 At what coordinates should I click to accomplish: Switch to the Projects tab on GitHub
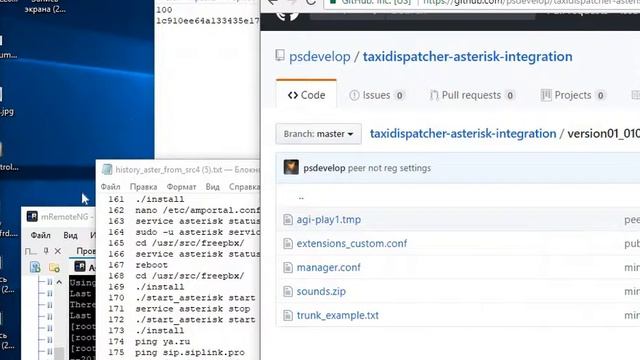(x=573, y=95)
